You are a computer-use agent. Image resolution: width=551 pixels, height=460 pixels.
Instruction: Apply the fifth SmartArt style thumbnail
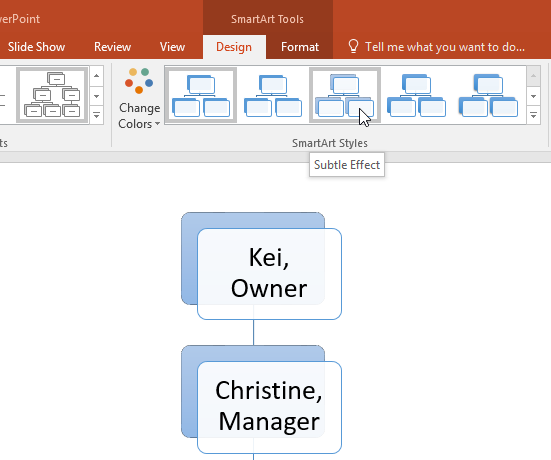pos(488,95)
